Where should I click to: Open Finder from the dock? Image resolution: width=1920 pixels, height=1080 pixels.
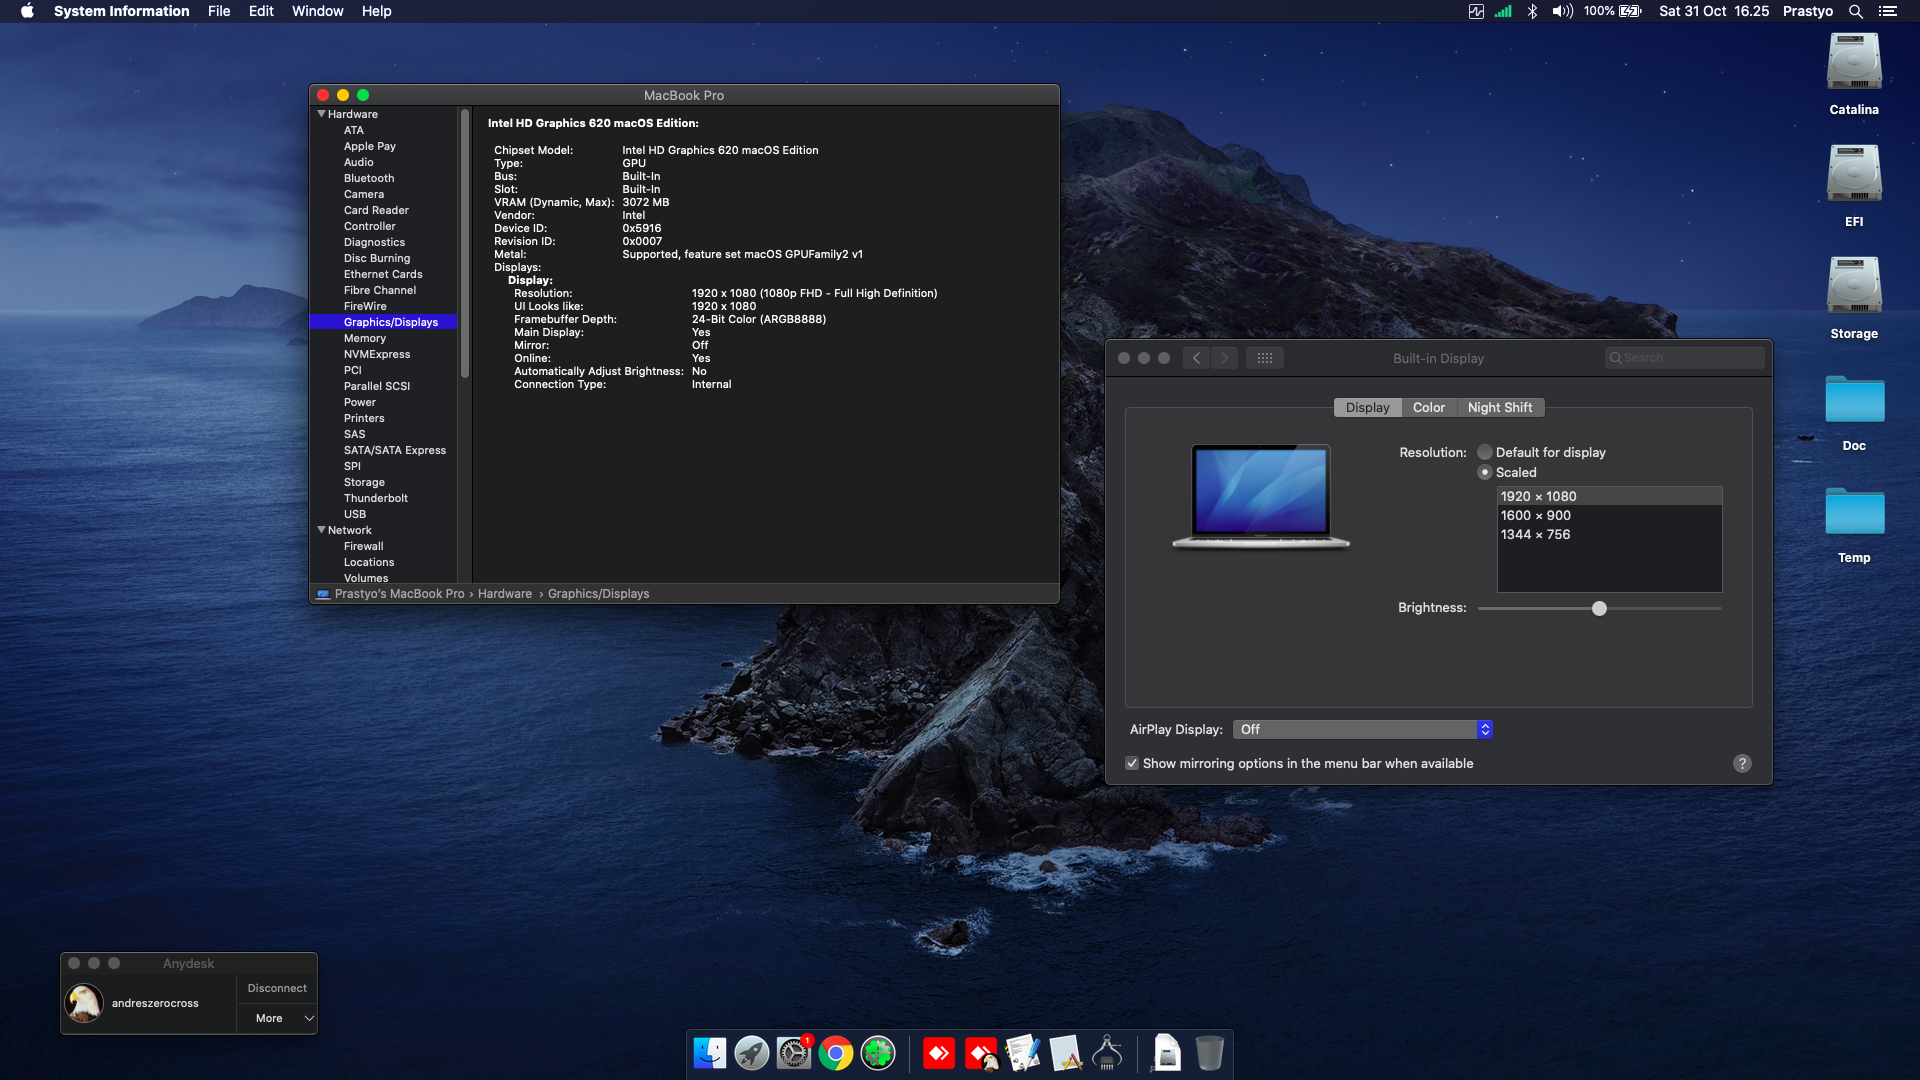click(709, 1053)
